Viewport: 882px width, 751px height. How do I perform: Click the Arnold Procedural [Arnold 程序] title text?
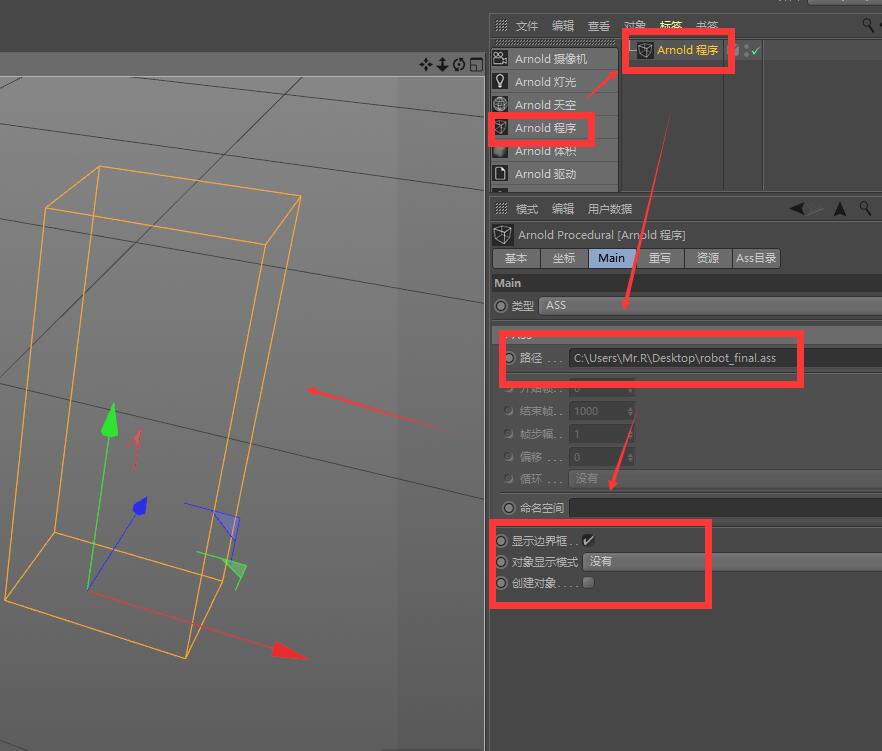[x=601, y=235]
